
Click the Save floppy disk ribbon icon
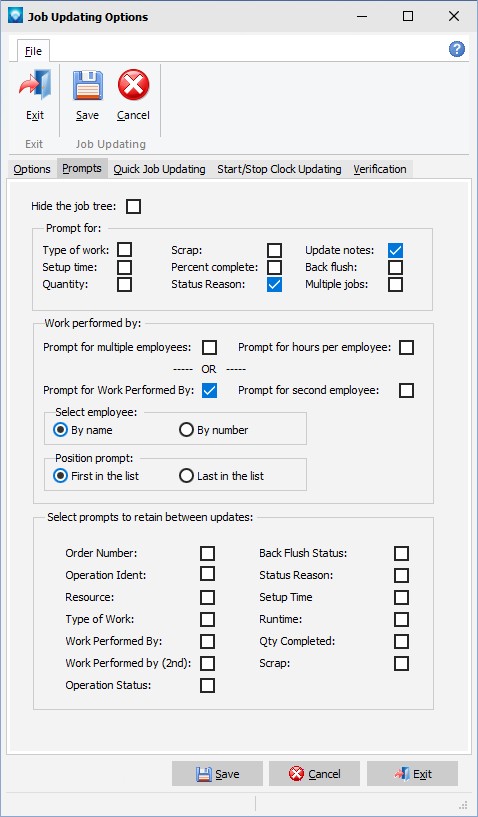tap(87, 84)
